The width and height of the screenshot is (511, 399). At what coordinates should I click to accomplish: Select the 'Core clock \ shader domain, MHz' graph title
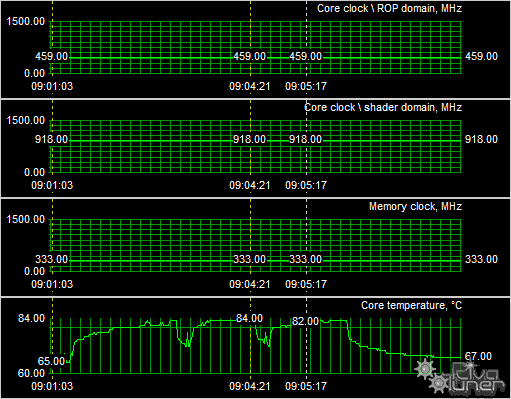(383, 107)
